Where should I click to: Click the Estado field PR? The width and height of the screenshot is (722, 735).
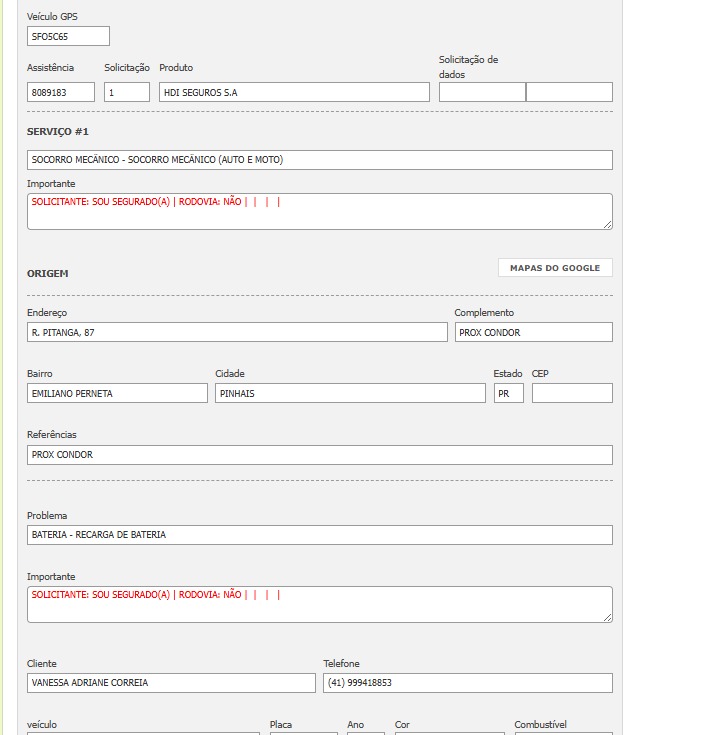(509, 393)
